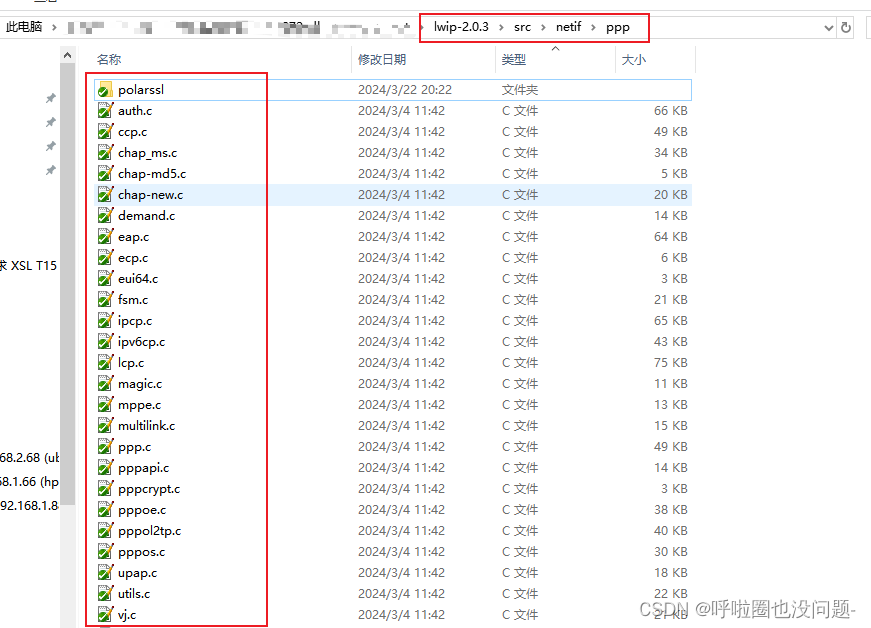
Task: Click the ccp.c file icon
Action: click(x=105, y=132)
